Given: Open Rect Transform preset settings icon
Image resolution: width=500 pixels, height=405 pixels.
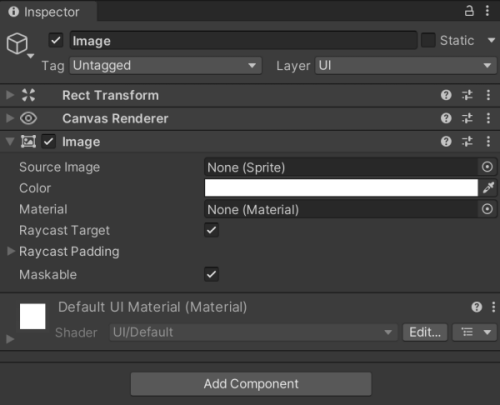Looking at the screenshot, I should click(467, 95).
